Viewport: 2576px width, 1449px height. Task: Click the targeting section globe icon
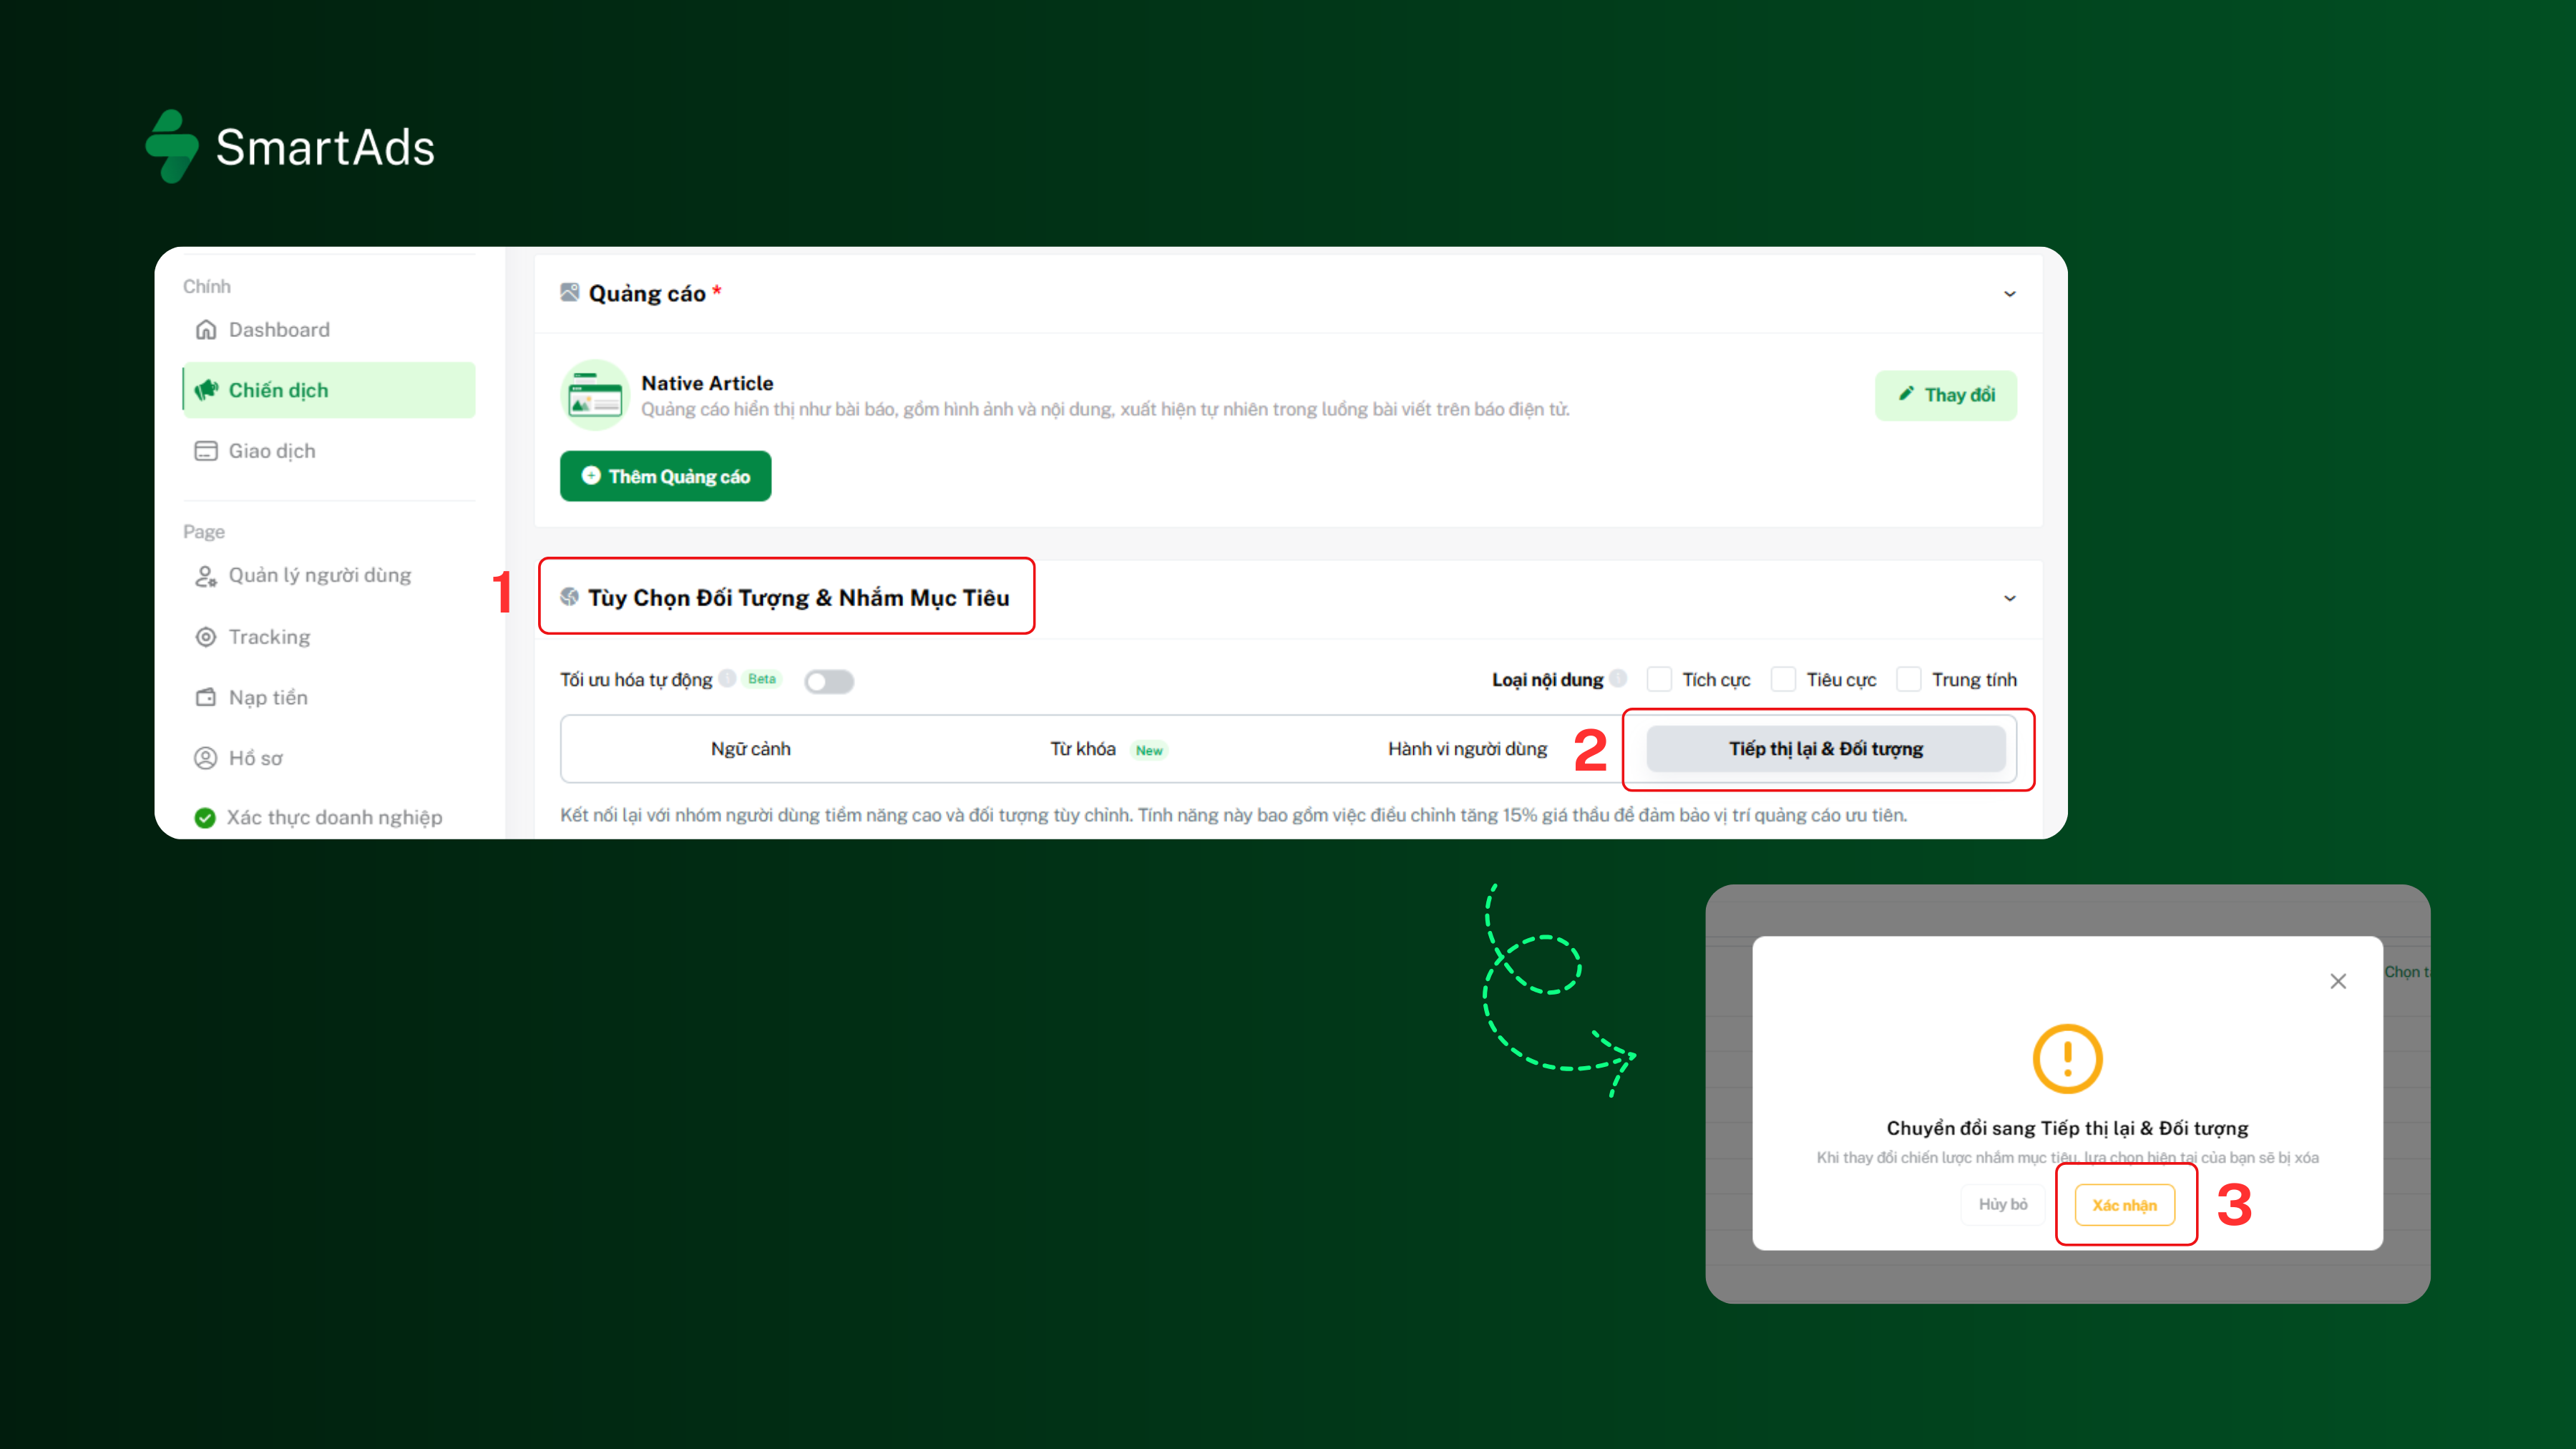pos(570,597)
